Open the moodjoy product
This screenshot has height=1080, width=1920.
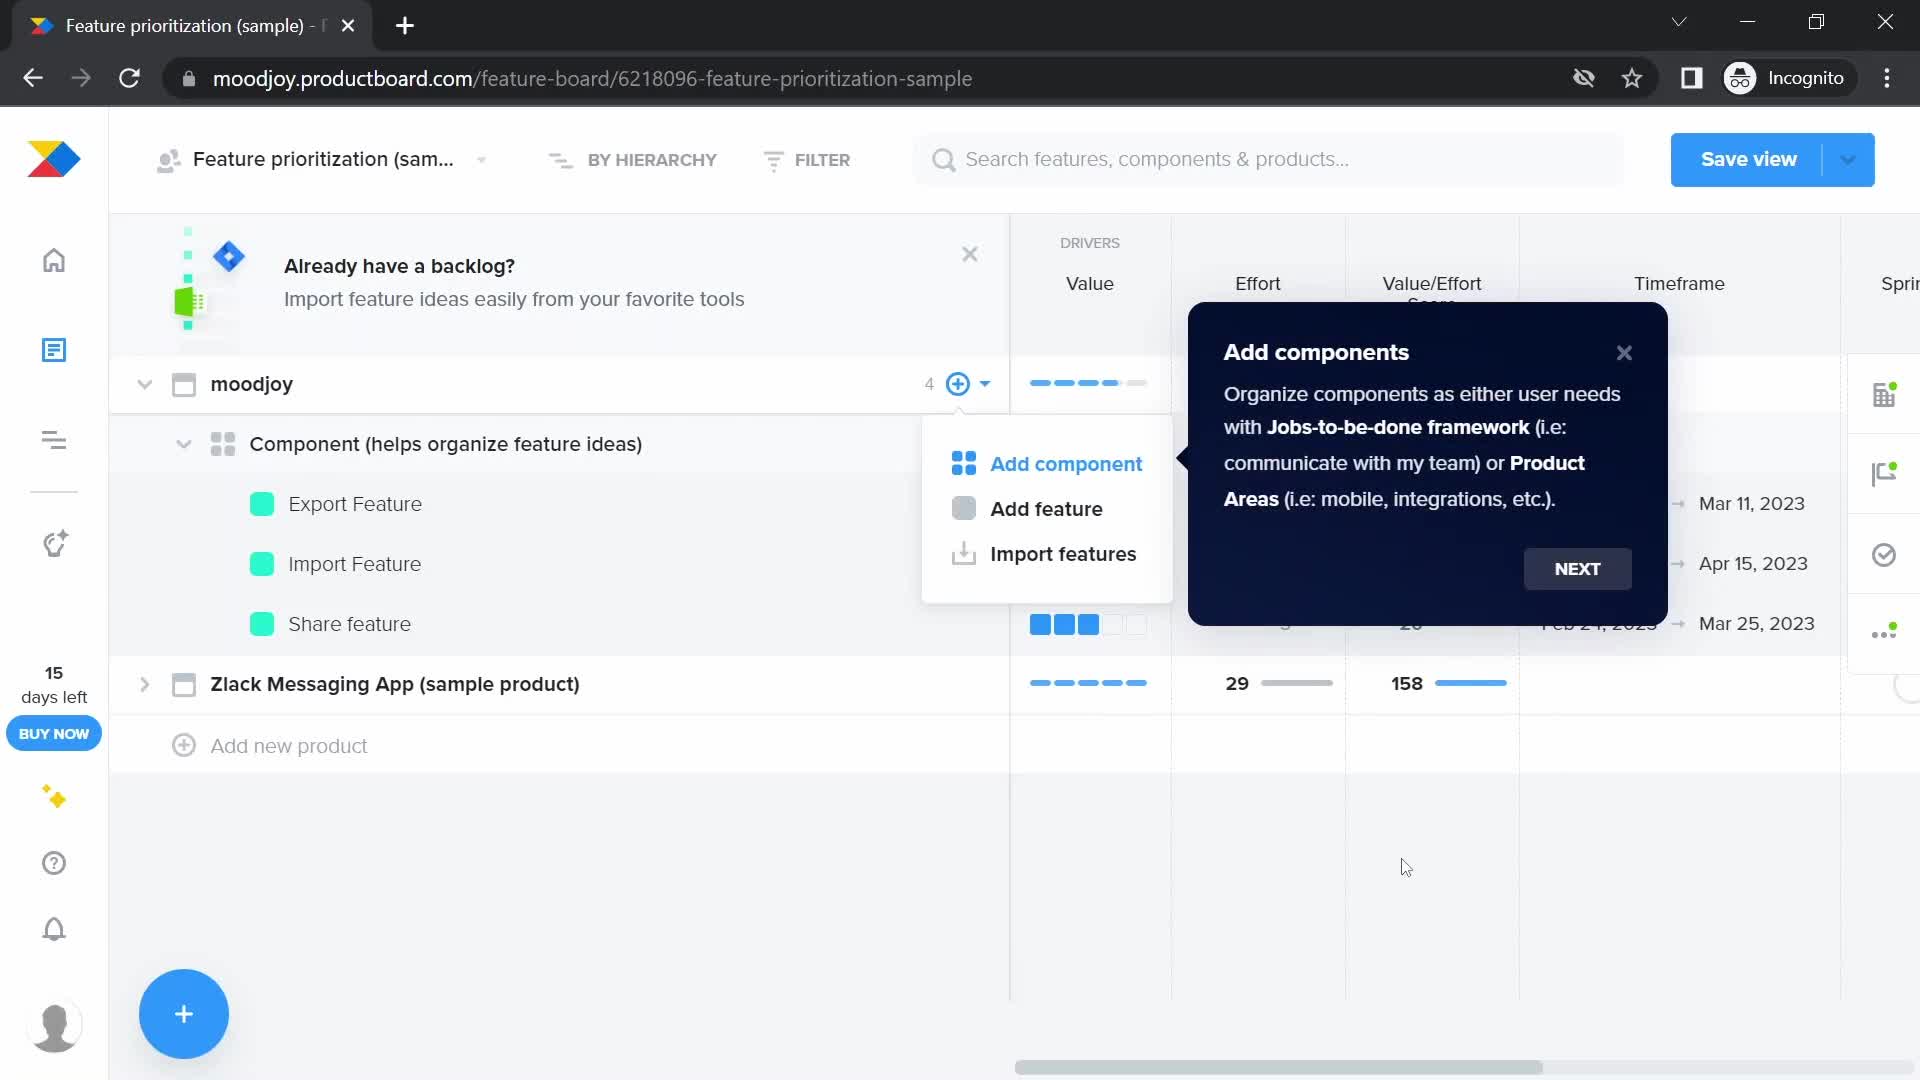coord(251,384)
